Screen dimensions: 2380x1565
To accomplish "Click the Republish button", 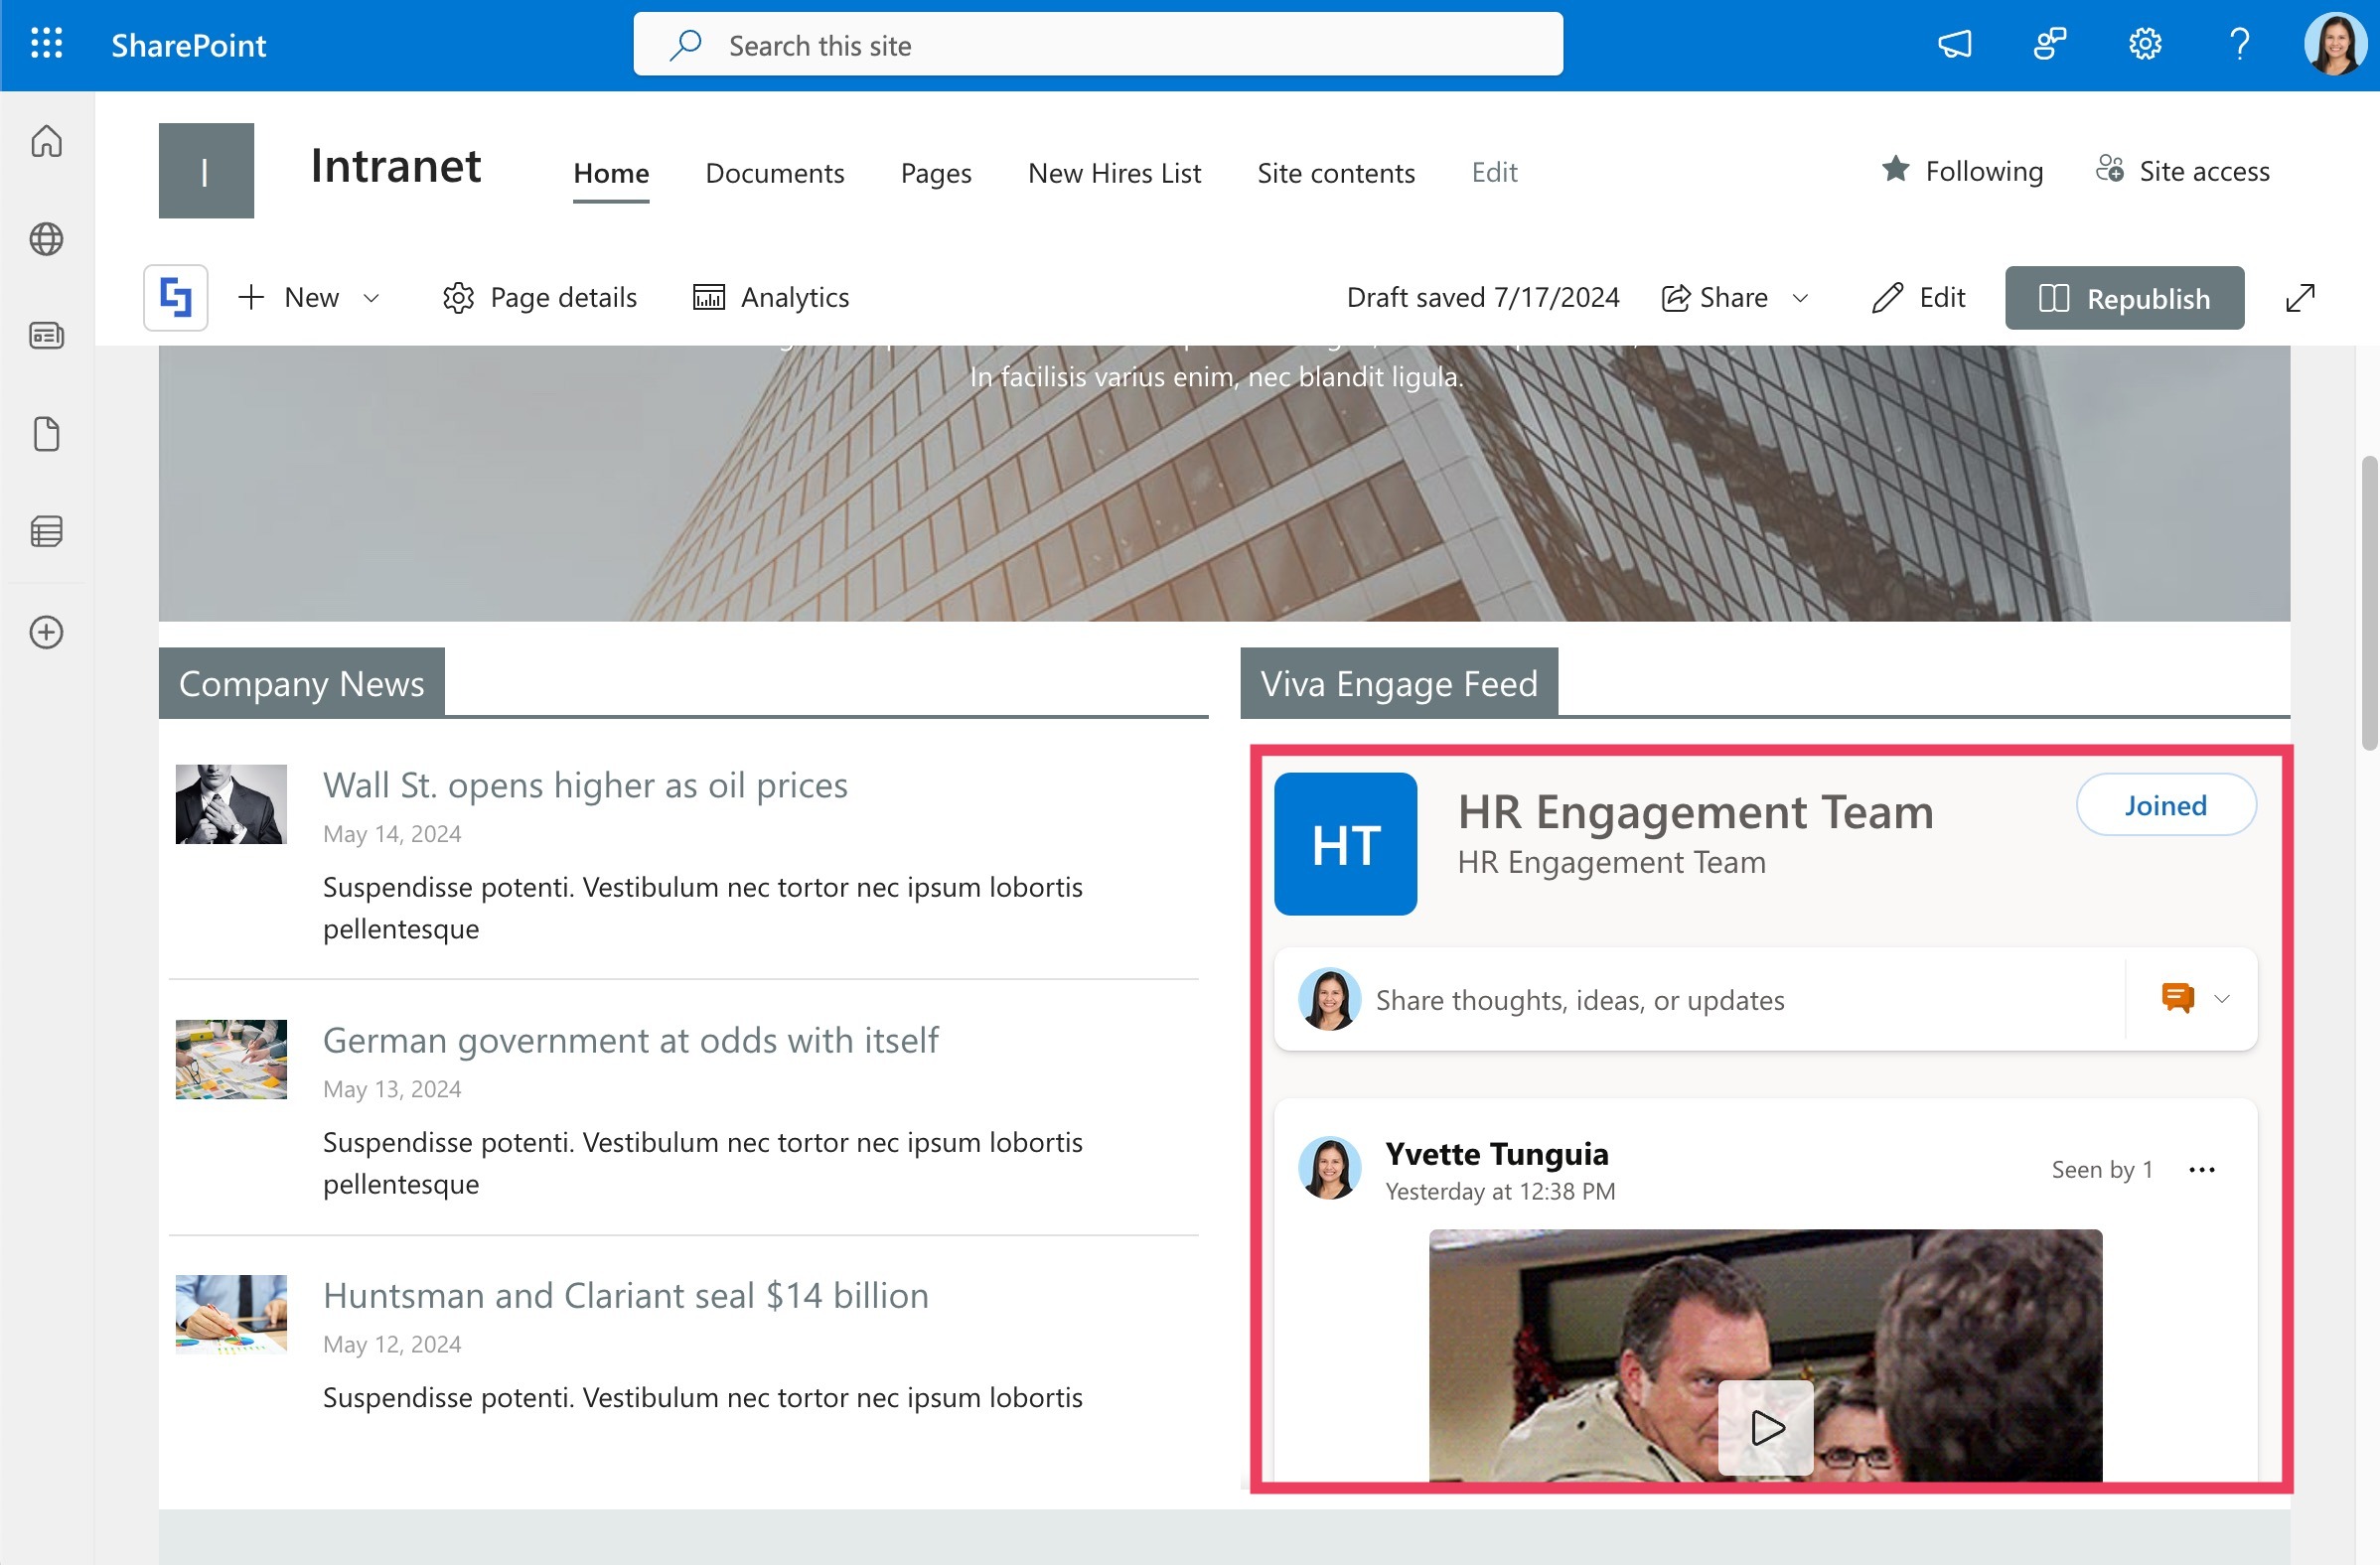I will 2124,298.
